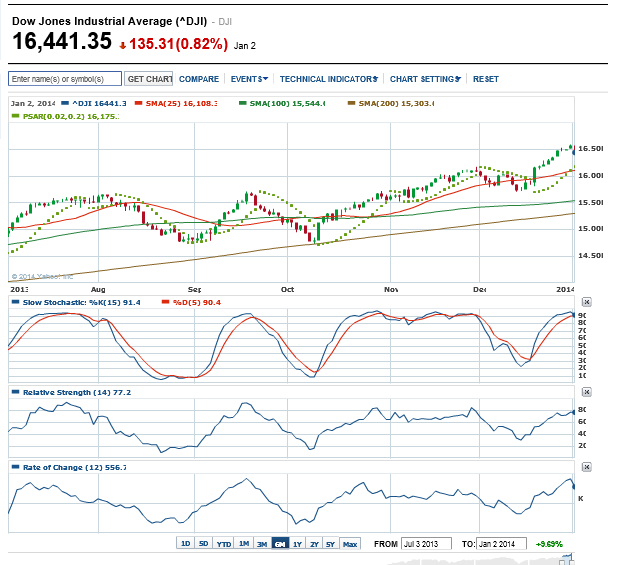This screenshot has height=565, width=625.
Task: Click the Relative Strength (14) label
Action: click(77, 392)
